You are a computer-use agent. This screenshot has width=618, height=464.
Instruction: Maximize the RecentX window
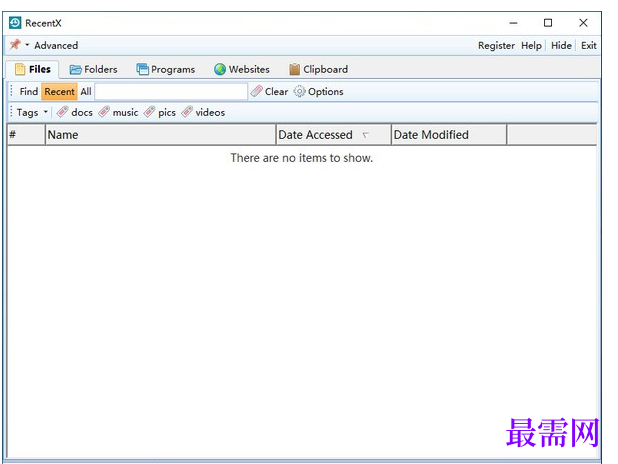(x=548, y=23)
